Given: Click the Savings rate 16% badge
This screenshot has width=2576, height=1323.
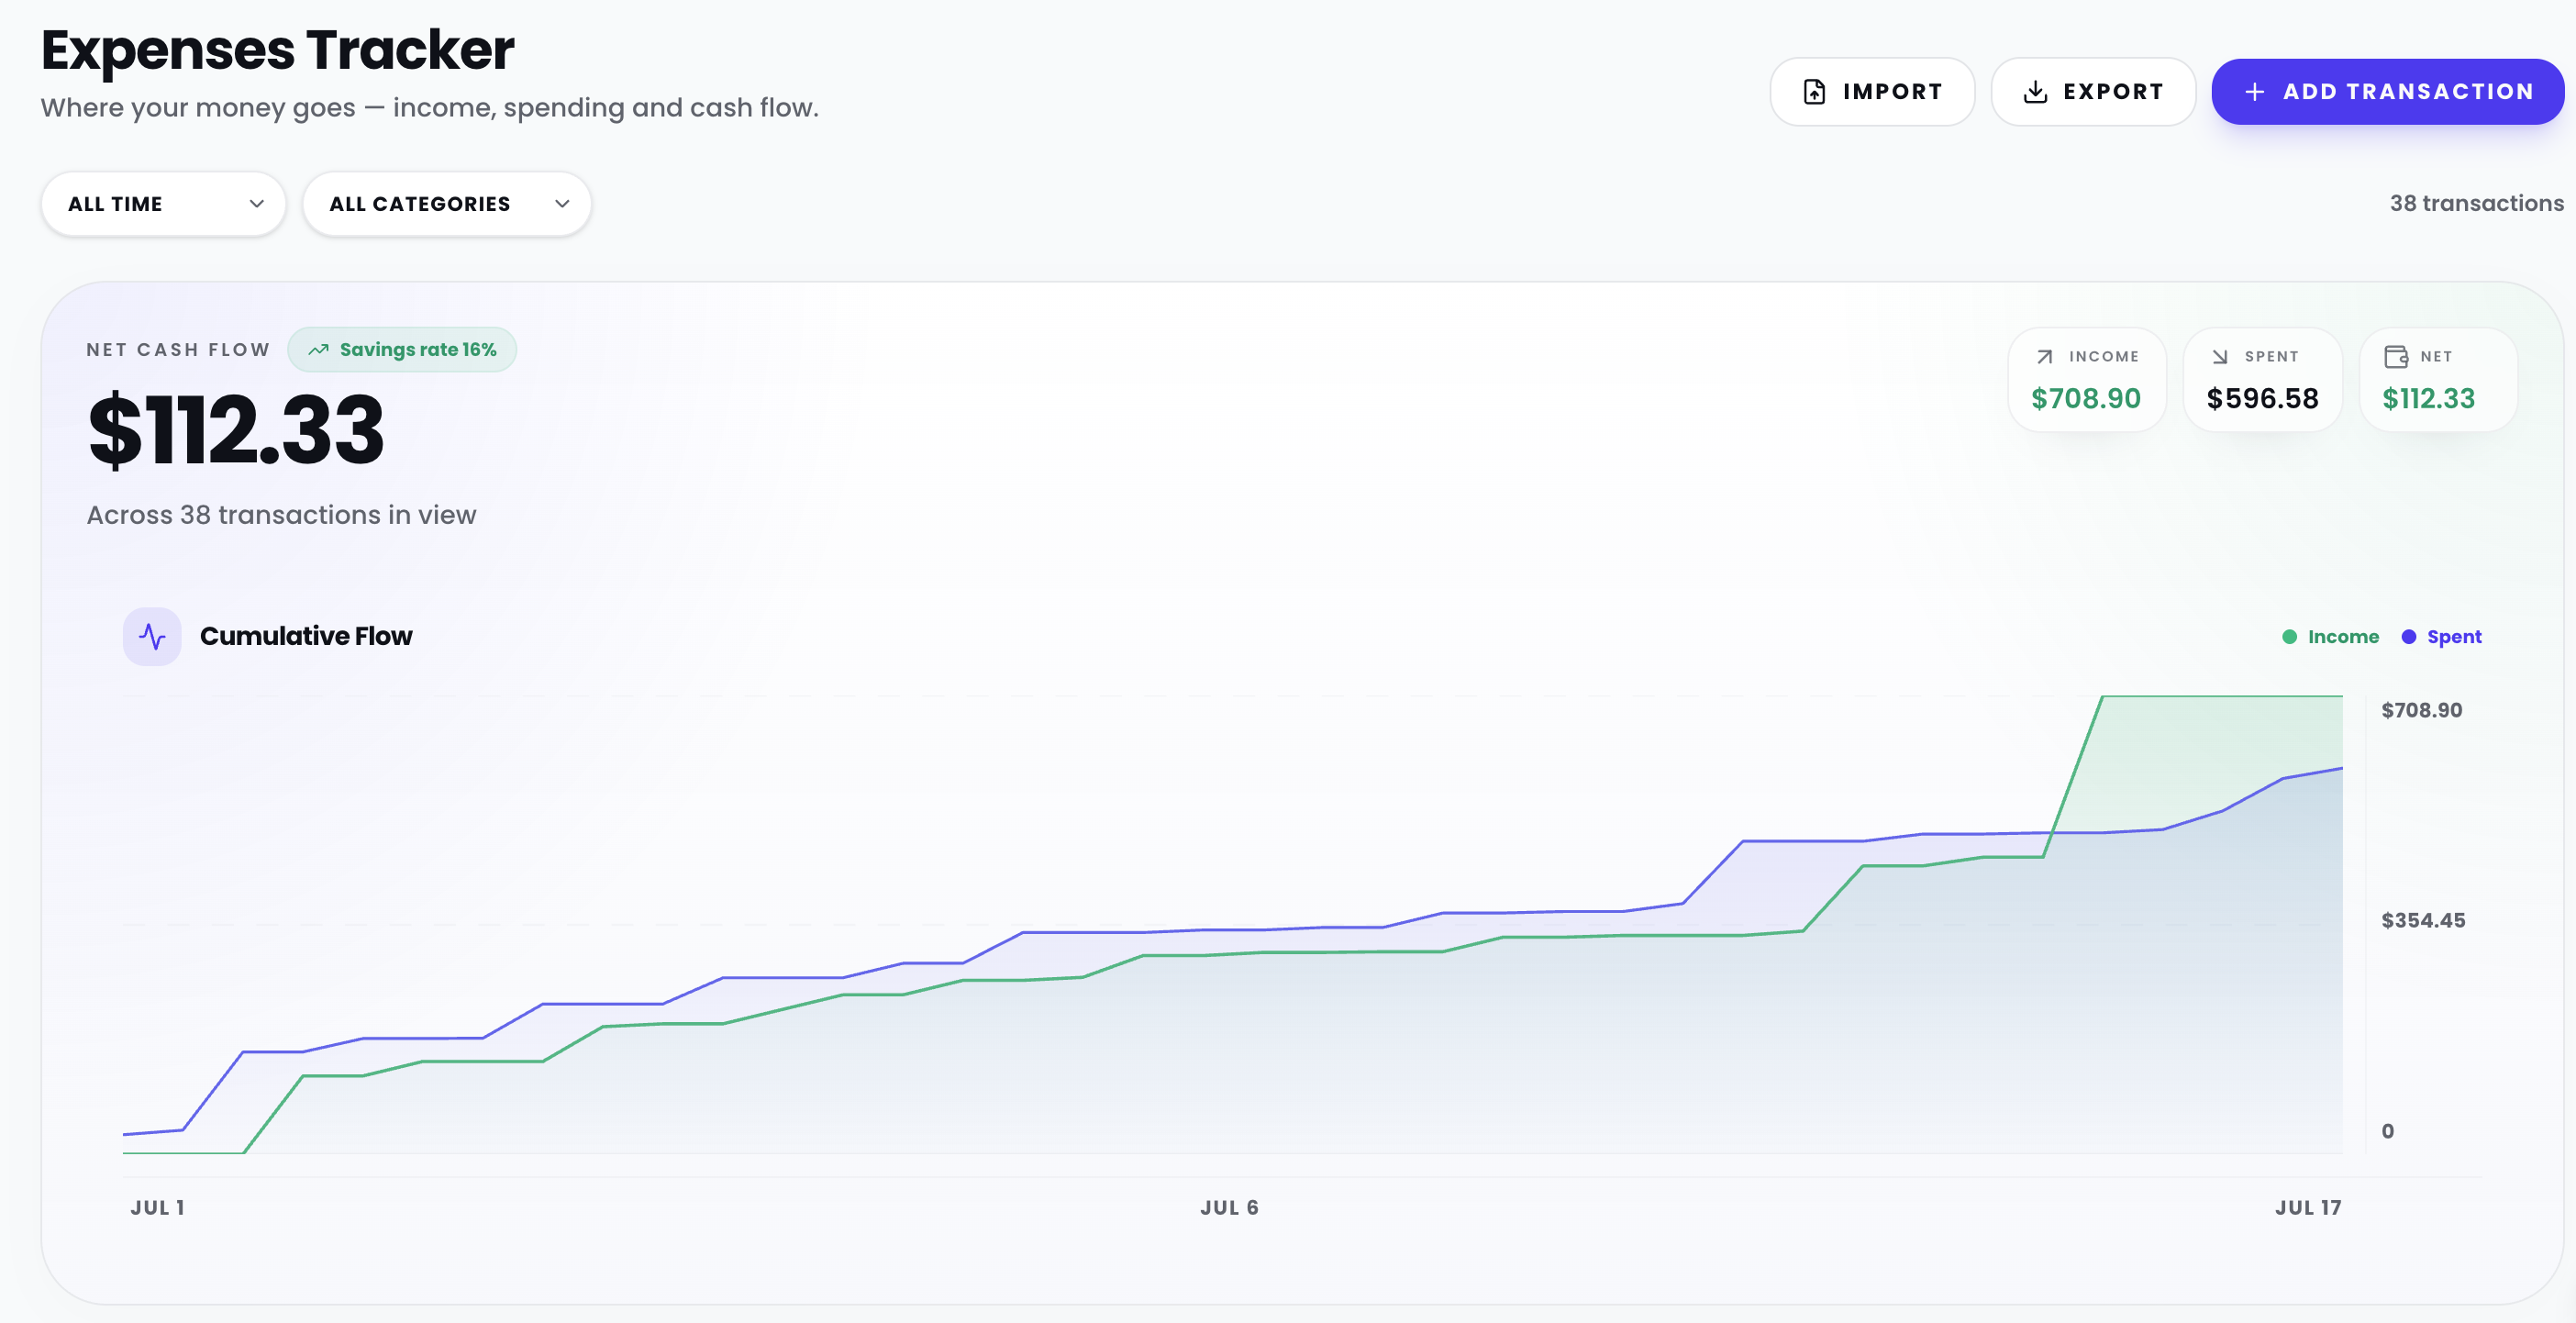Looking at the screenshot, I should (402, 350).
